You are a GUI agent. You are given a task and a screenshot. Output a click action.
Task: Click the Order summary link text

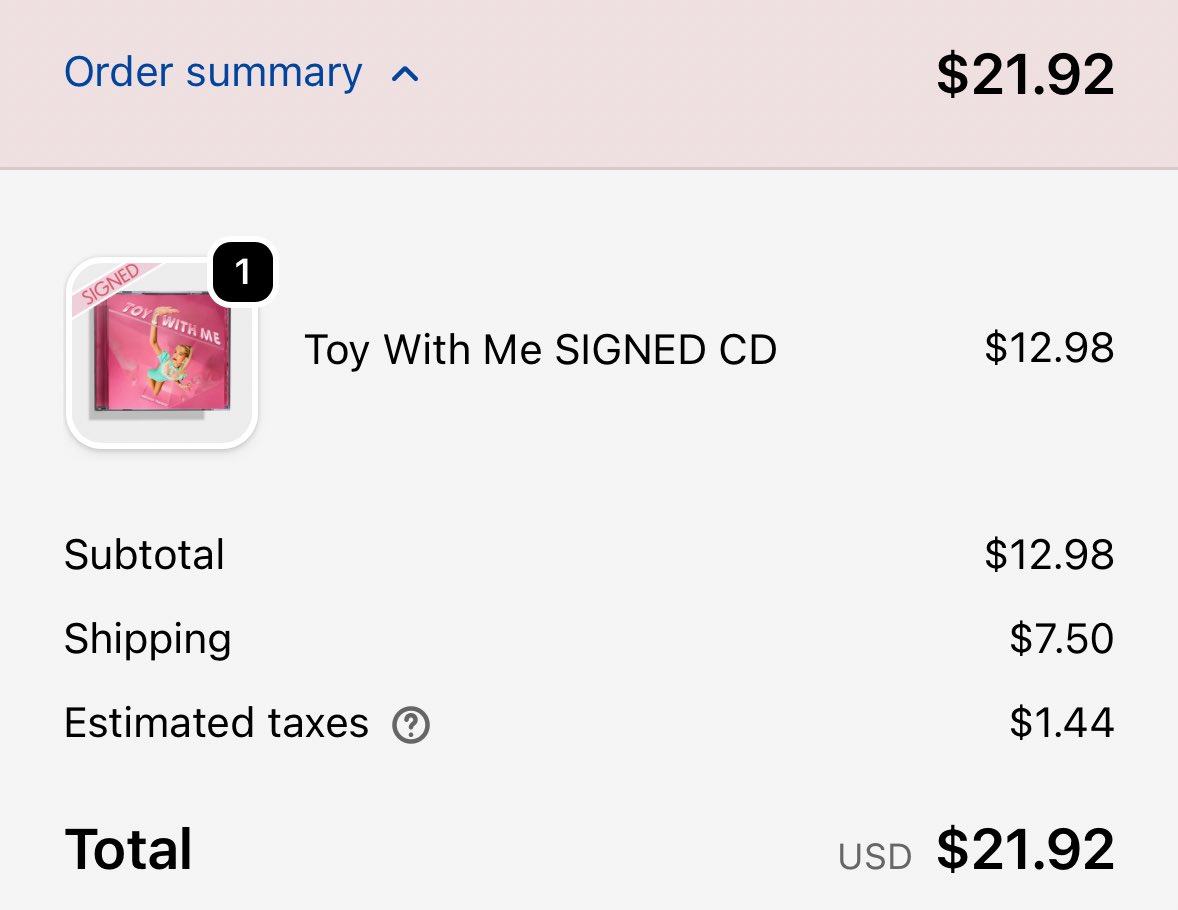tap(213, 73)
